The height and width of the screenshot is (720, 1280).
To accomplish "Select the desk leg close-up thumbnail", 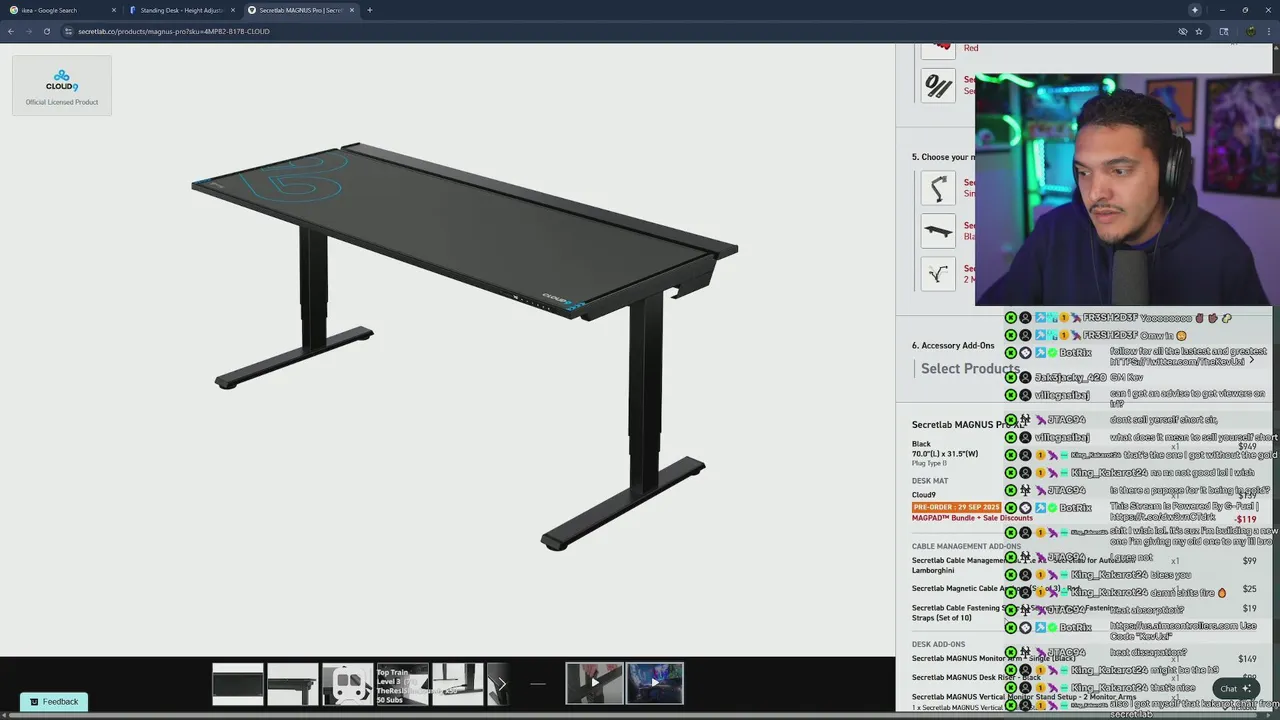I will (x=457, y=684).
